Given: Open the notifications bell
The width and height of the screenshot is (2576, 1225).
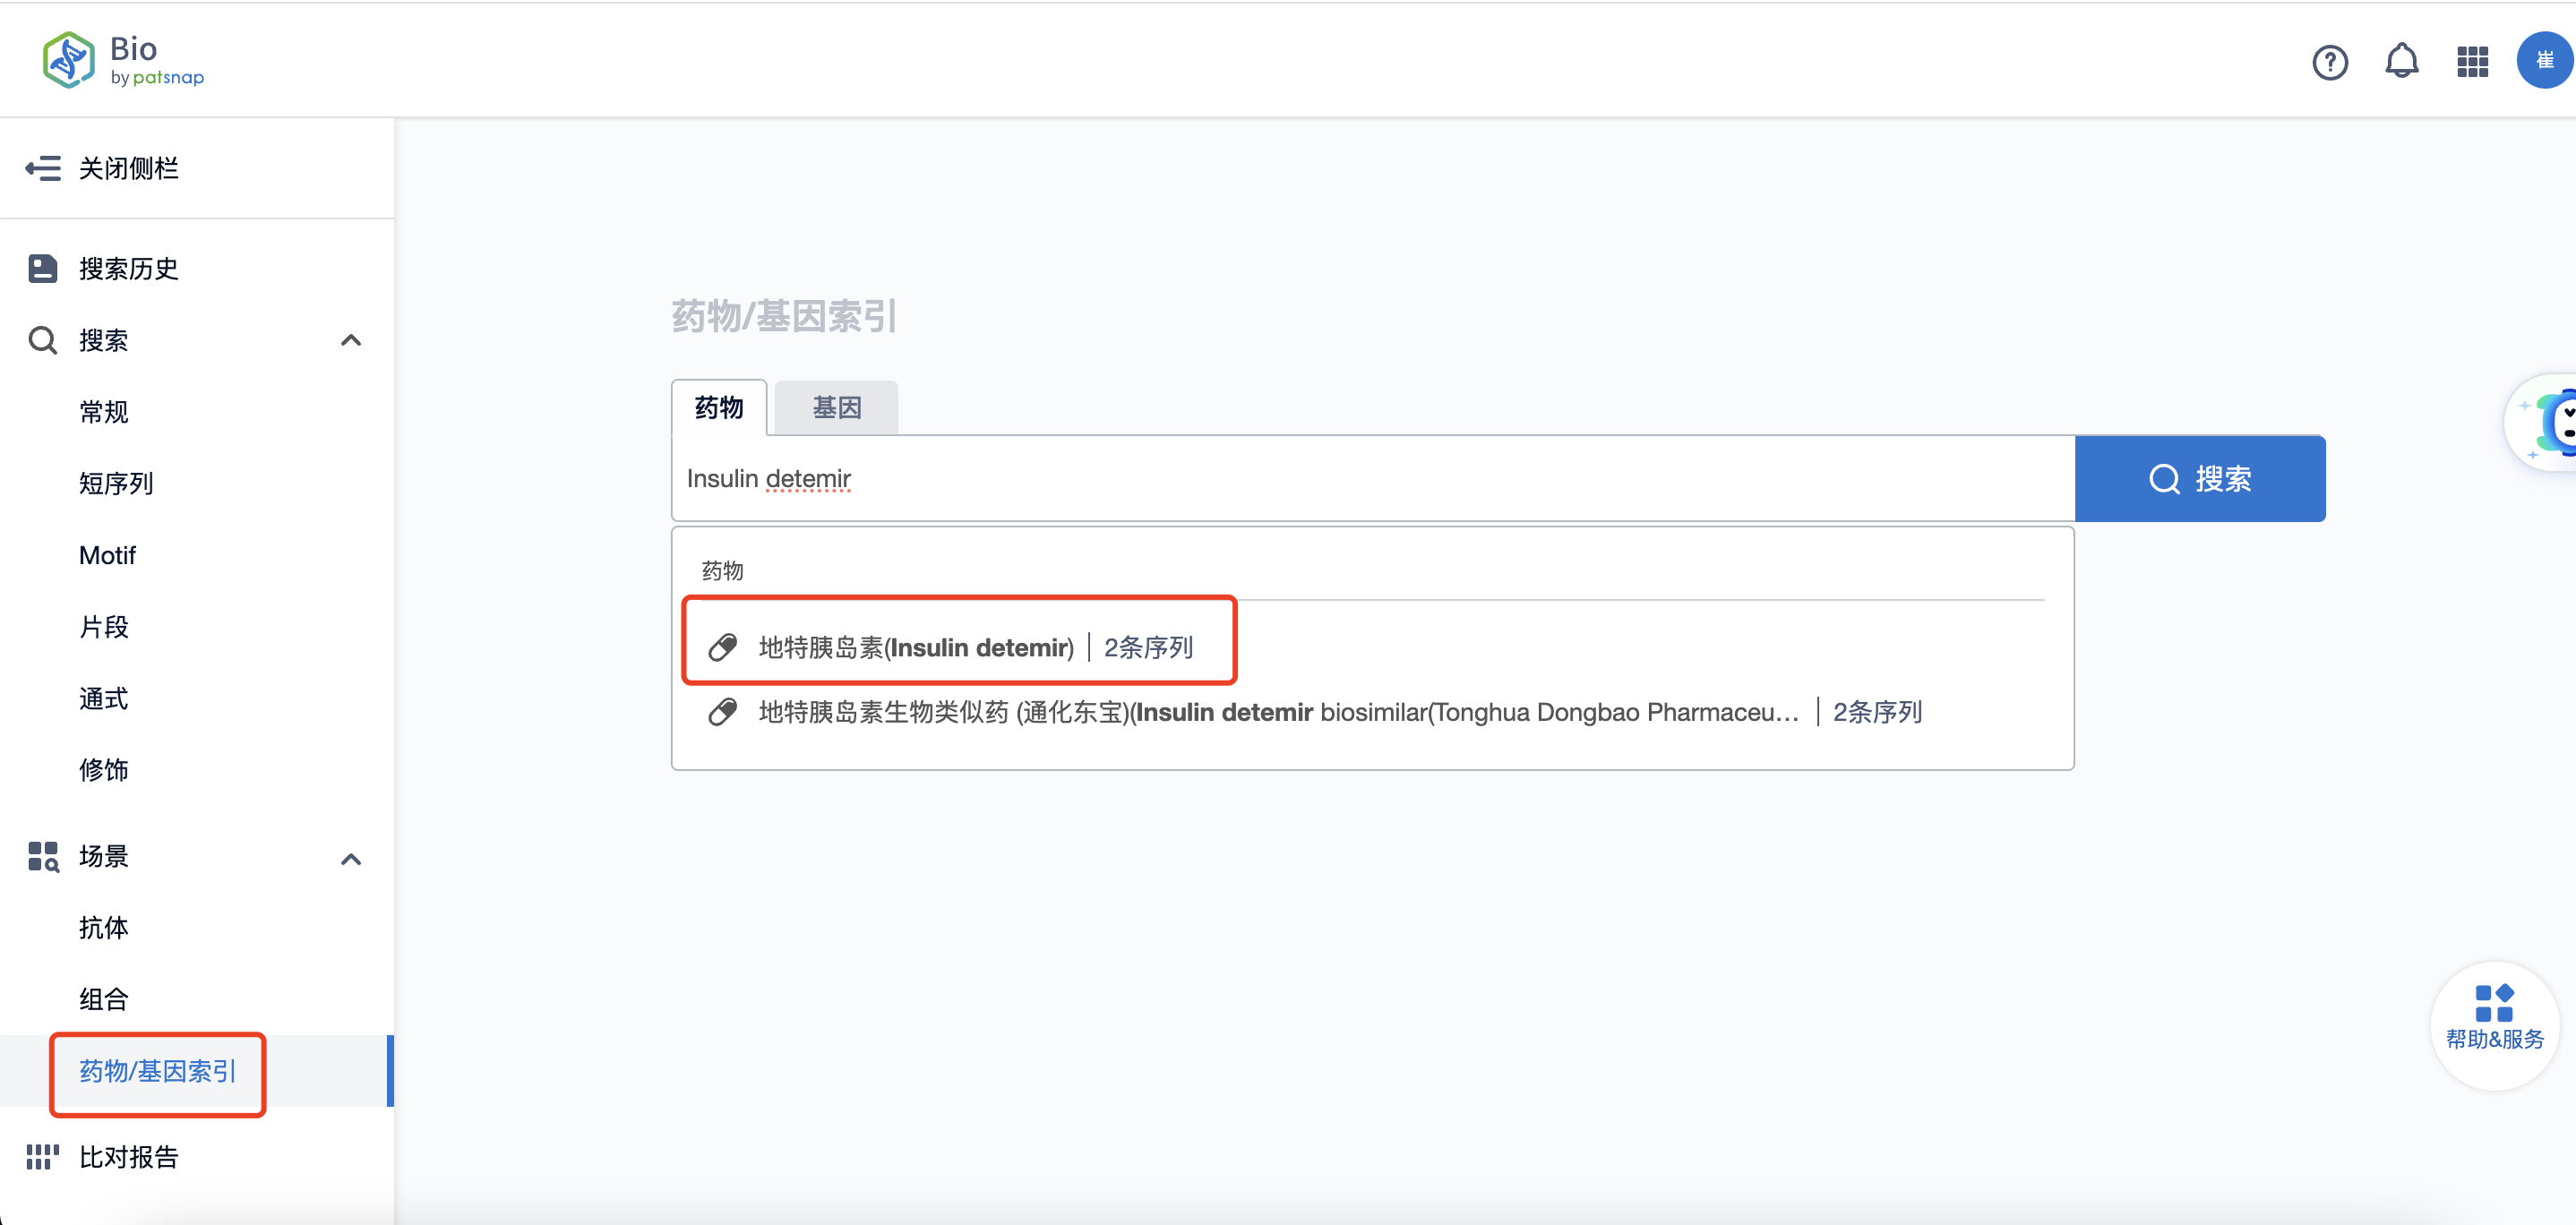Looking at the screenshot, I should tap(2401, 62).
